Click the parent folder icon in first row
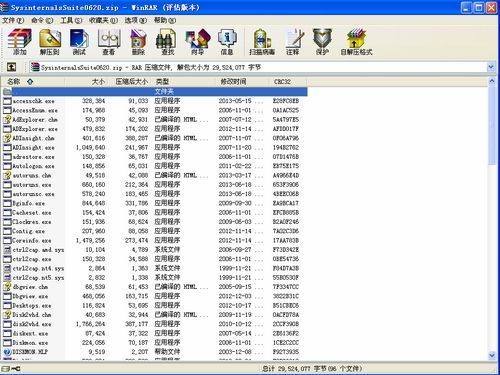500x375 pixels. pos(7,91)
